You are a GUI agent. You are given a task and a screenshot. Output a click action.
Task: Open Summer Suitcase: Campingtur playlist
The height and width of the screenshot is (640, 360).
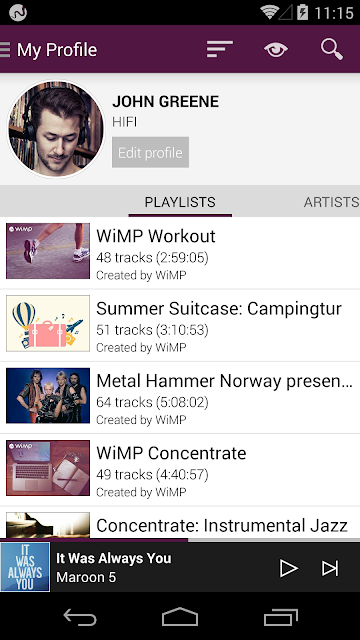180,325
